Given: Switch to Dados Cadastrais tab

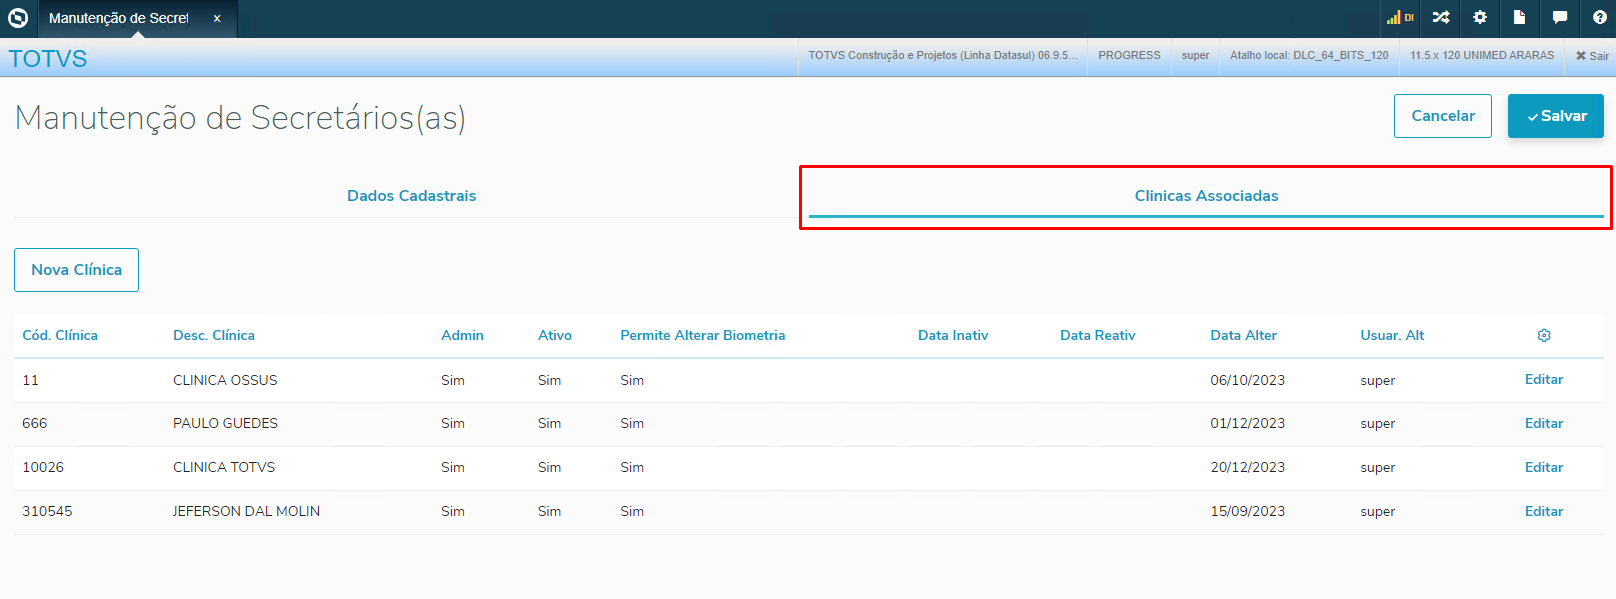Looking at the screenshot, I should click(x=411, y=196).
